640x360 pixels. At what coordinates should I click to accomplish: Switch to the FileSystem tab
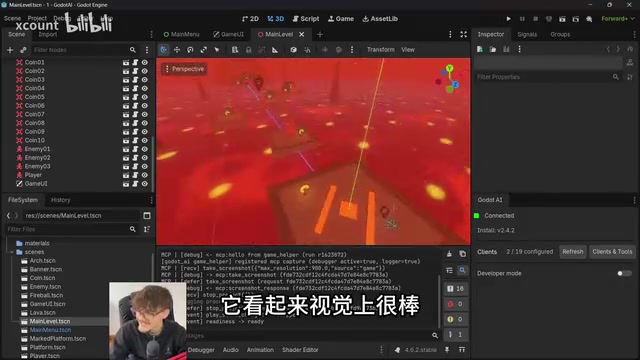coord(23,200)
